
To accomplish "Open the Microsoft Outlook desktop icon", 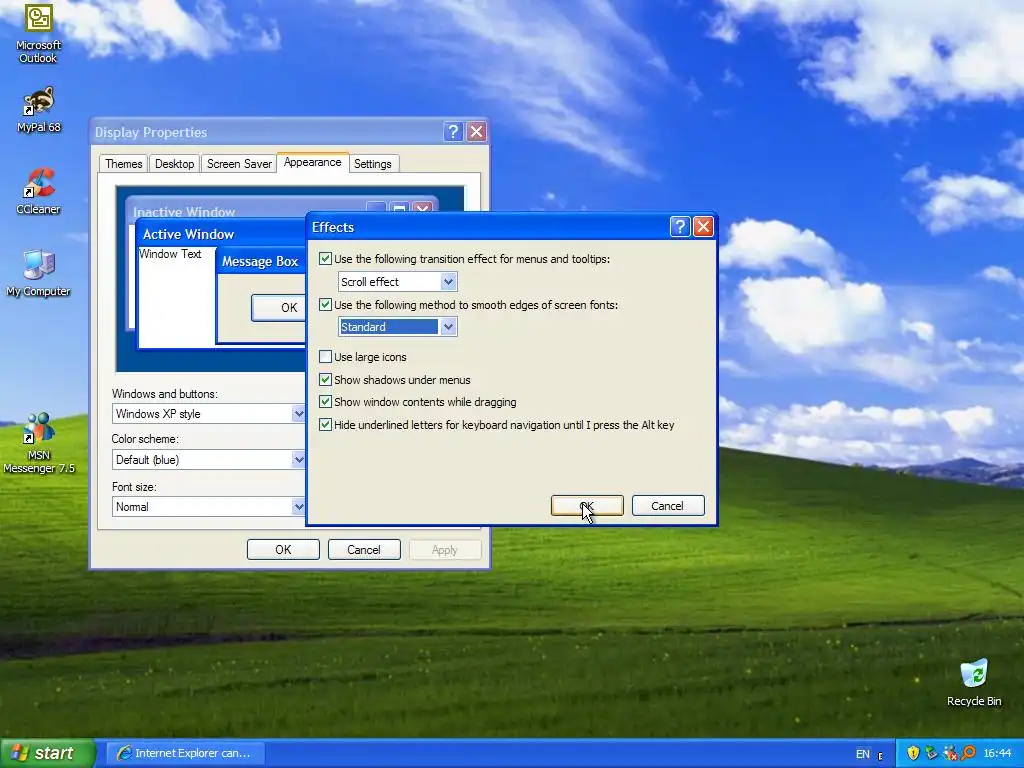I will (39, 33).
